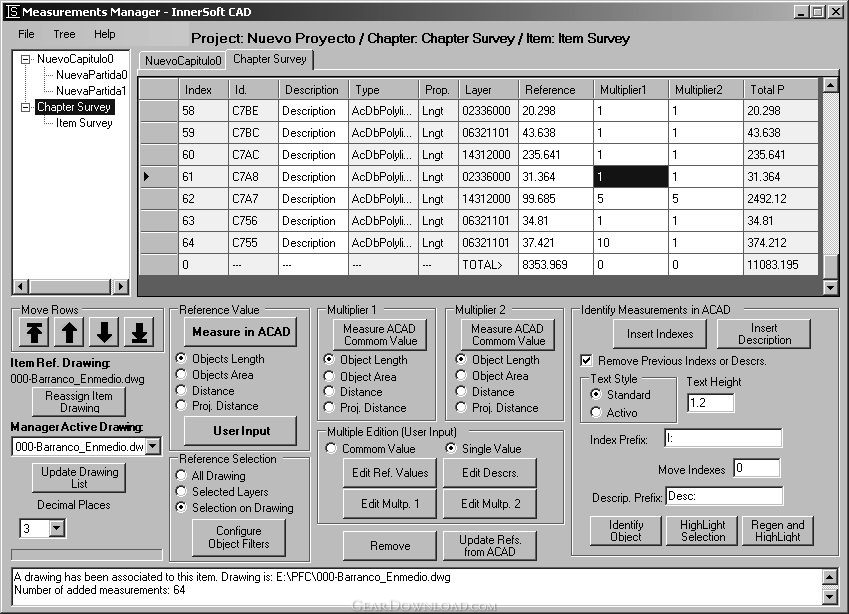Move selected row to the top
Image resolution: width=849 pixels, height=614 pixels.
click(x=34, y=332)
